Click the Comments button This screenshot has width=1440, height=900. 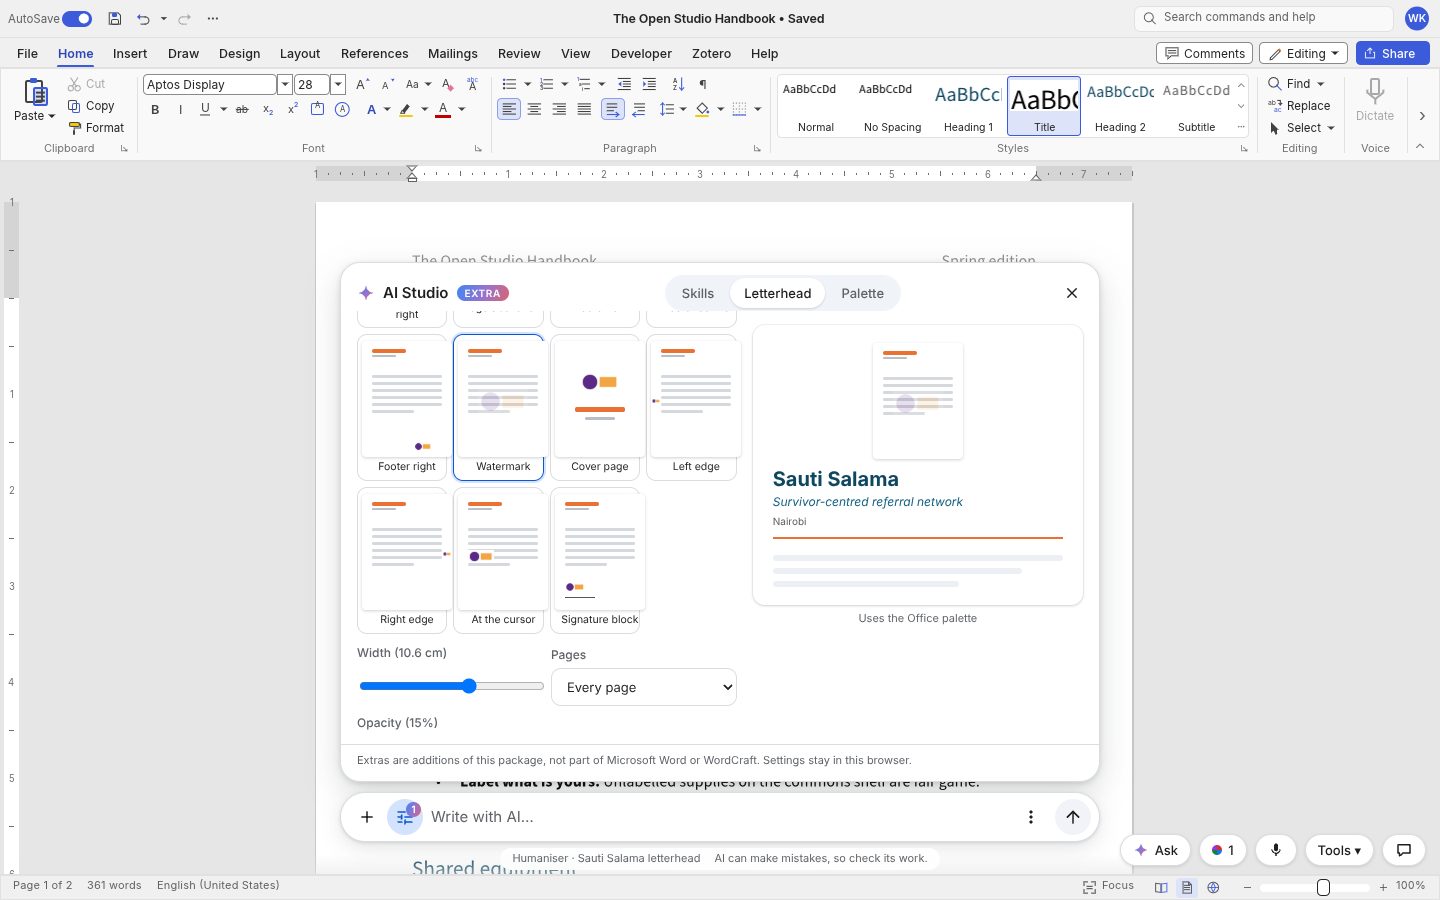tap(1205, 53)
